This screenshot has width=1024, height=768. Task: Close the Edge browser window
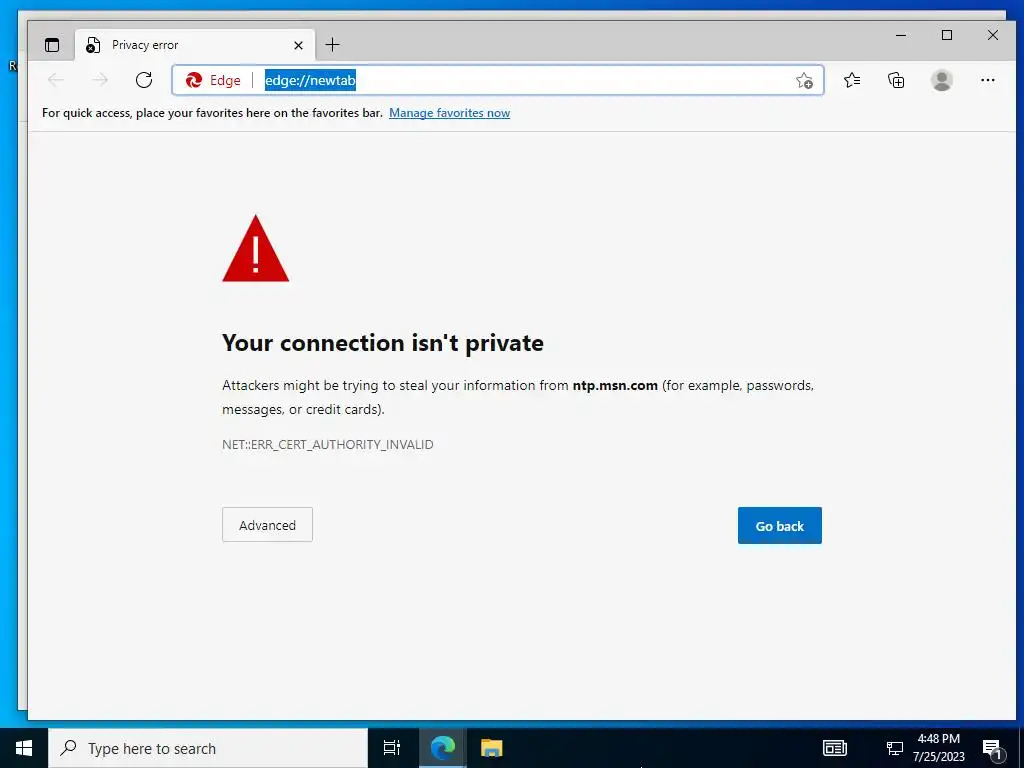pyautogui.click(x=993, y=35)
